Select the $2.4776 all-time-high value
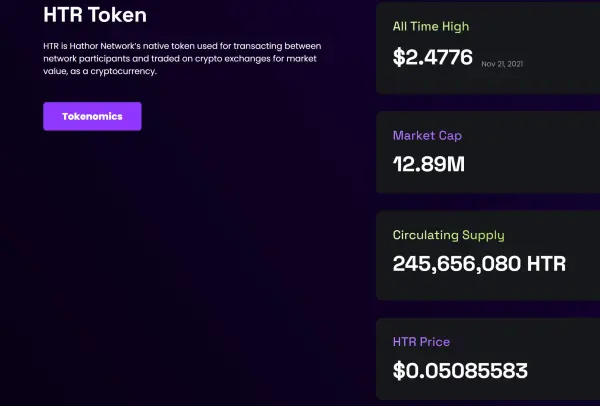600x406 pixels. pos(432,57)
